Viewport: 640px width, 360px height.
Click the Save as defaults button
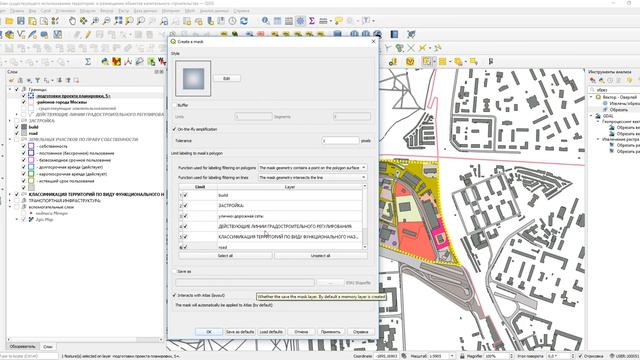240,332
